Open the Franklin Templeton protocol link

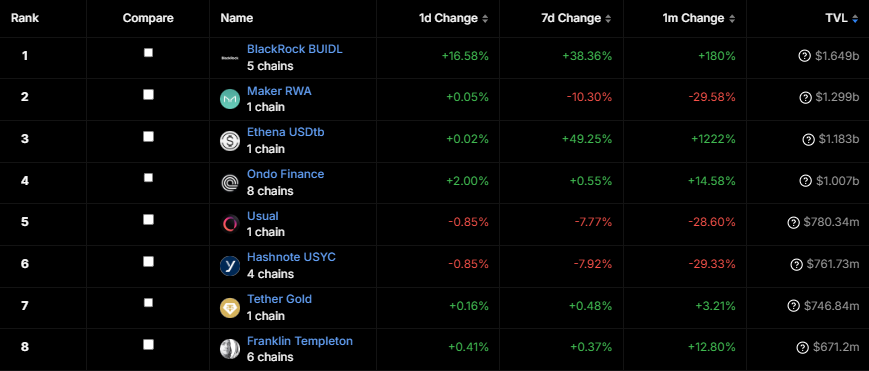[x=300, y=340]
